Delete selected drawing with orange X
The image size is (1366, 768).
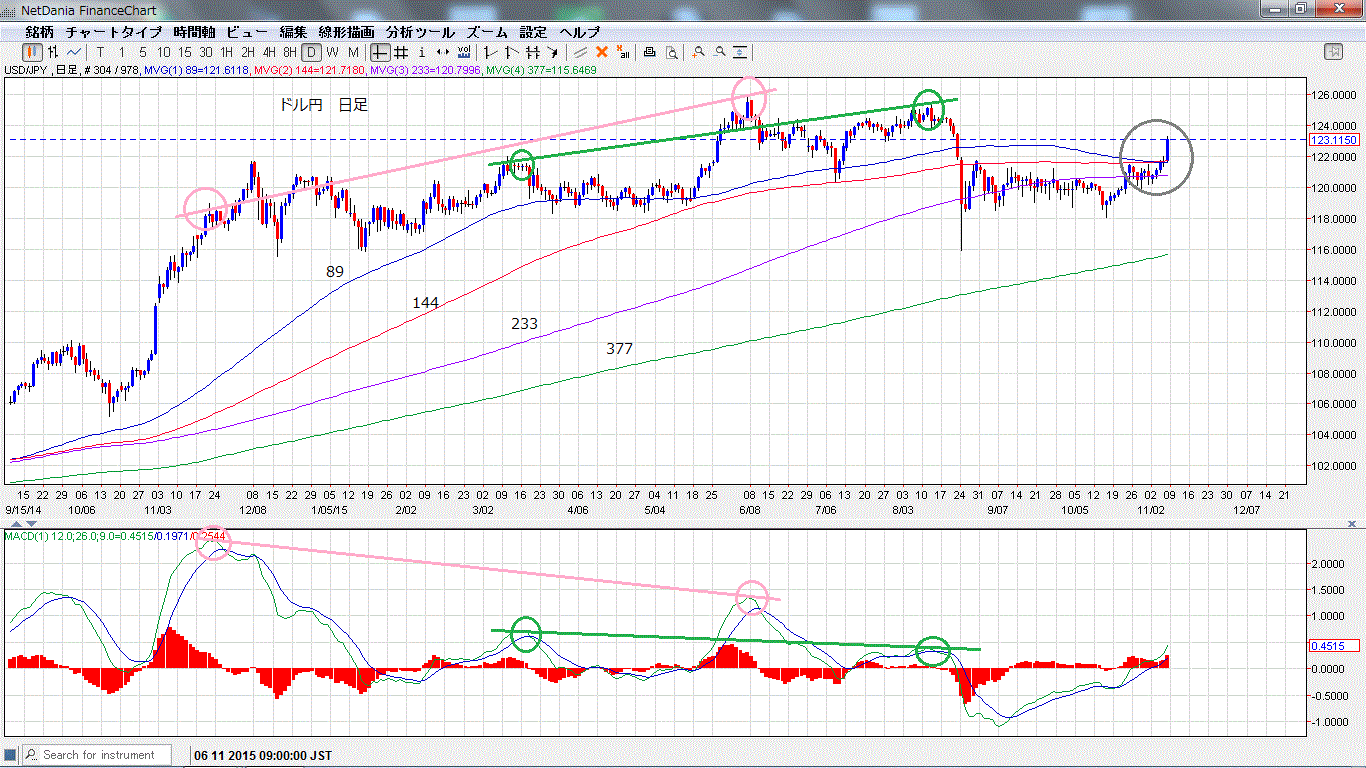click(x=601, y=52)
